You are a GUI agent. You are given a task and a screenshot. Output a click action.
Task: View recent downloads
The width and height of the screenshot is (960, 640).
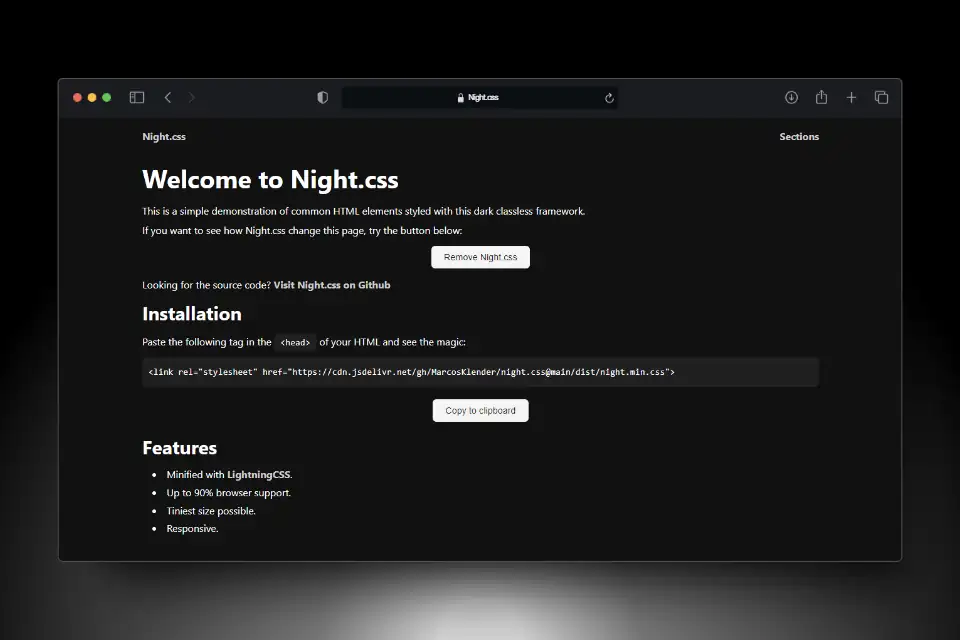click(x=791, y=97)
